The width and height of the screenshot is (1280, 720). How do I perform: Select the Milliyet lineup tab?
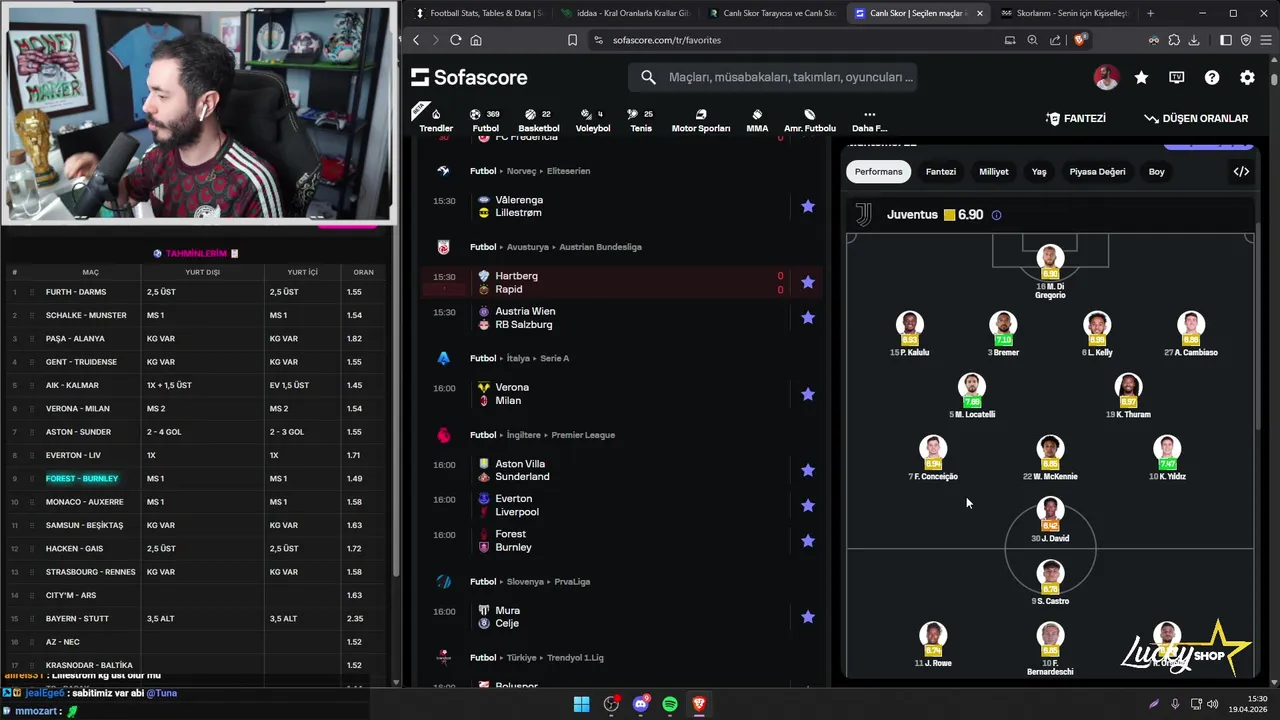click(993, 171)
